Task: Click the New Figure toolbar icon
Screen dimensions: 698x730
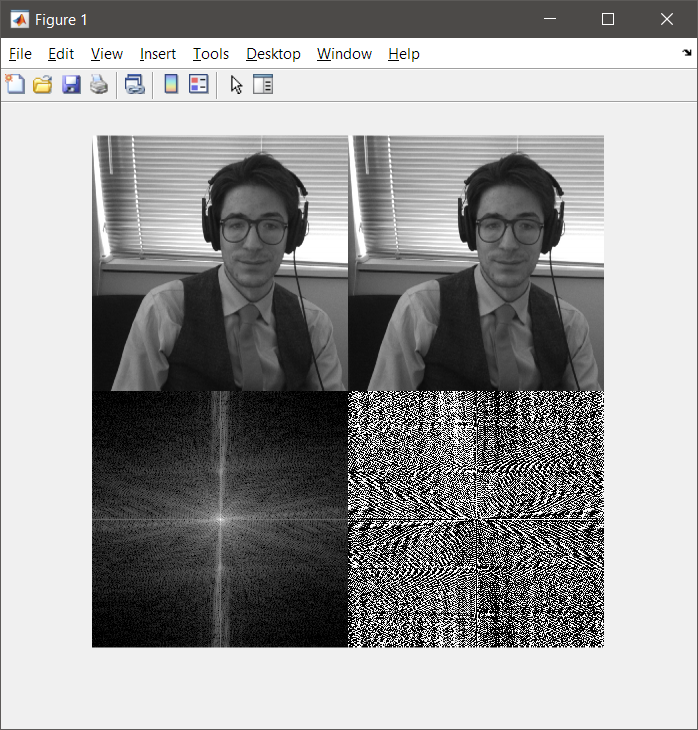Action: [15, 85]
